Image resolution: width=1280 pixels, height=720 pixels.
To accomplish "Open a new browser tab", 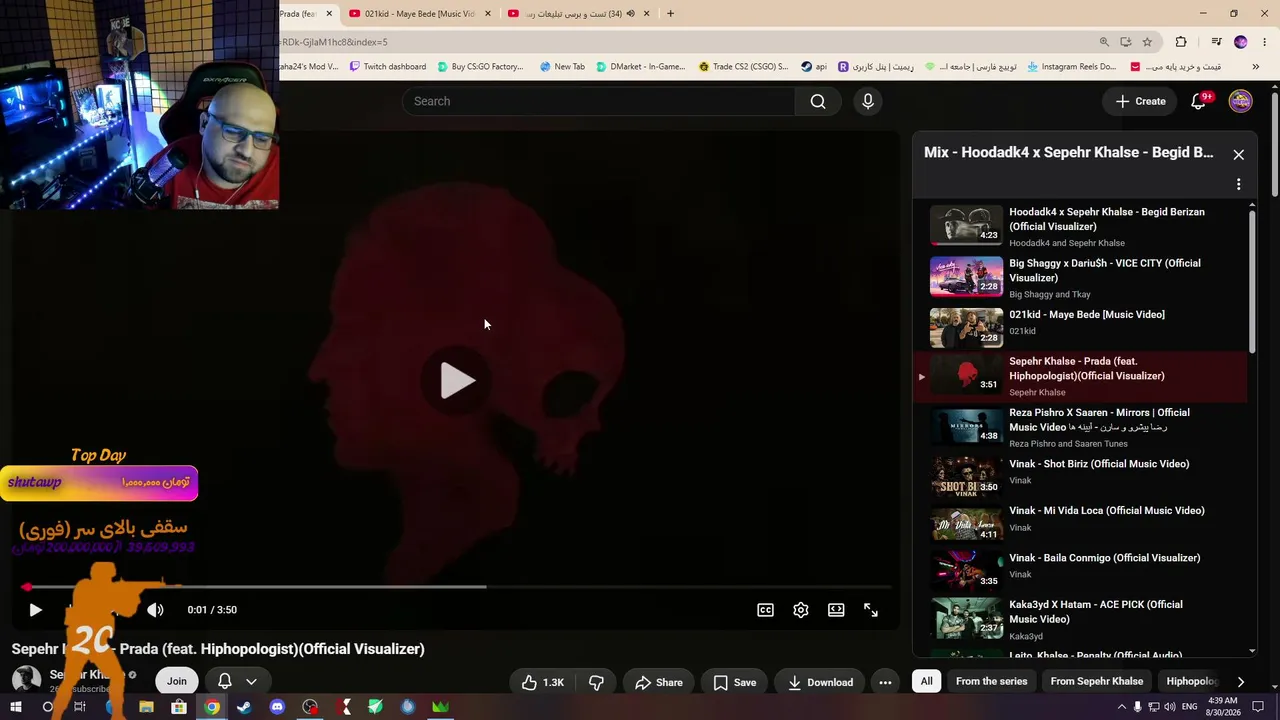I will click(x=670, y=13).
